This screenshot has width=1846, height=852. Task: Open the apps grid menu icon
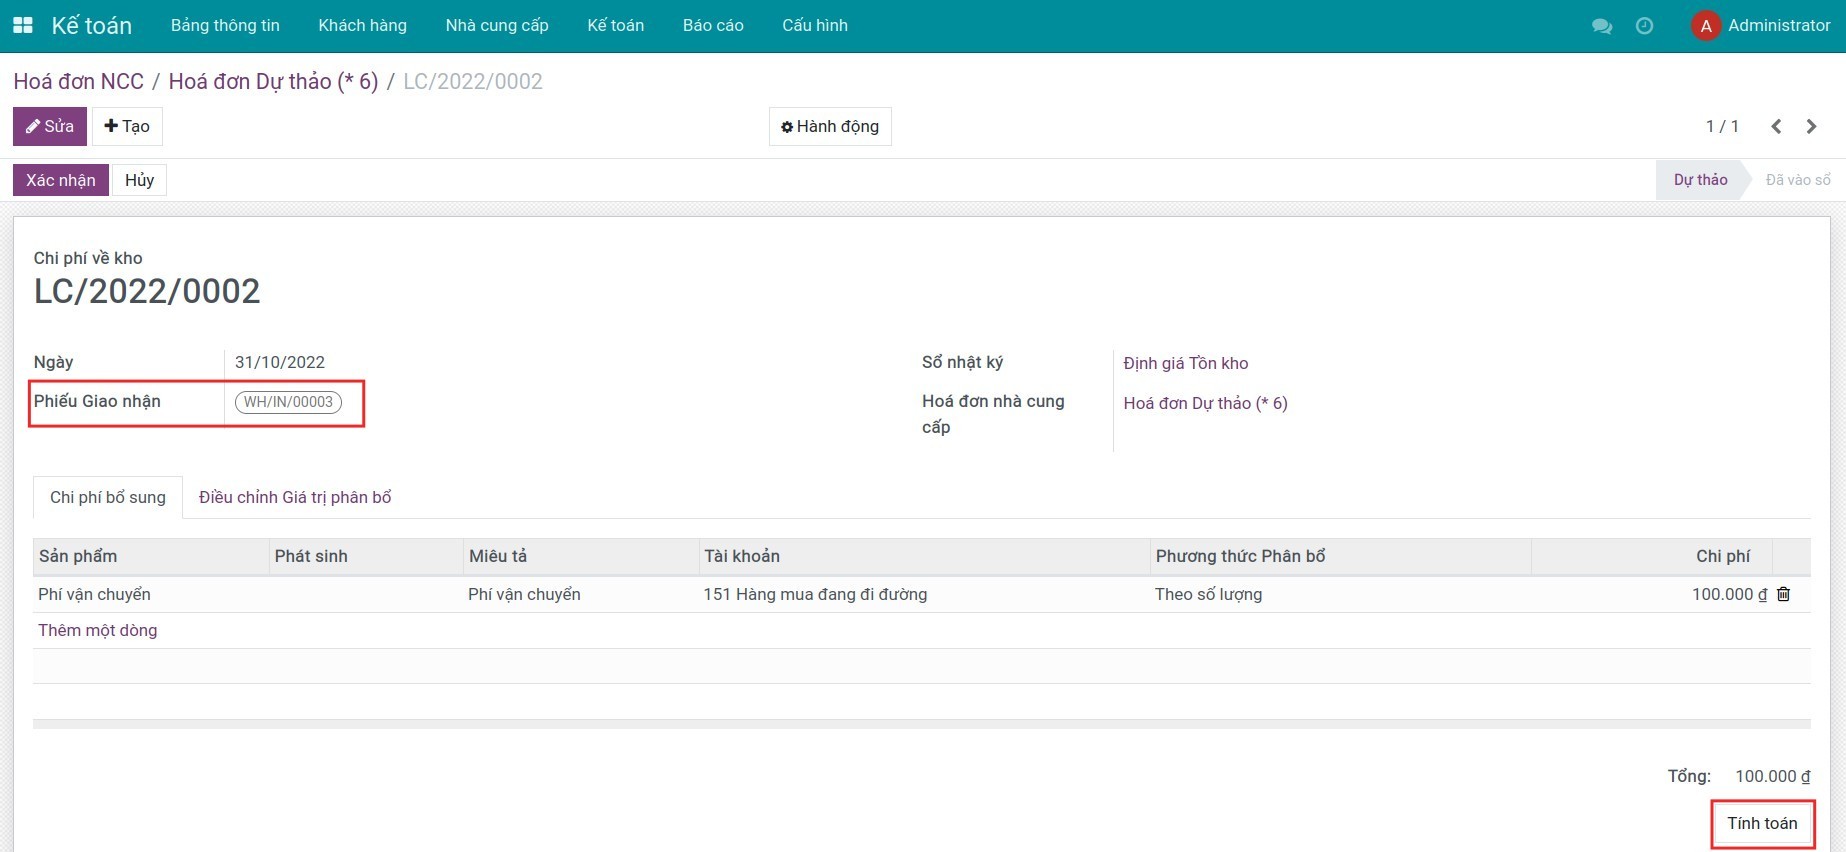pyautogui.click(x=22, y=25)
